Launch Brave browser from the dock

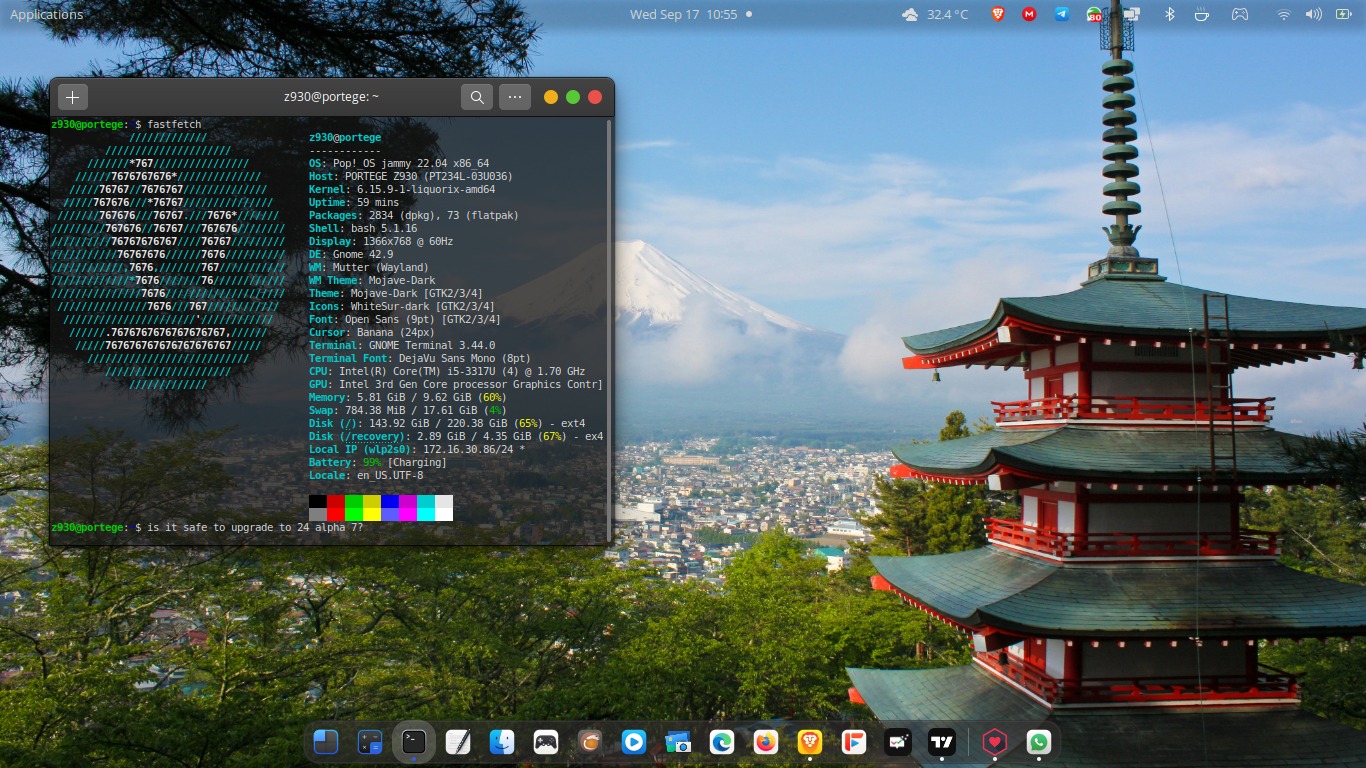[x=809, y=742]
